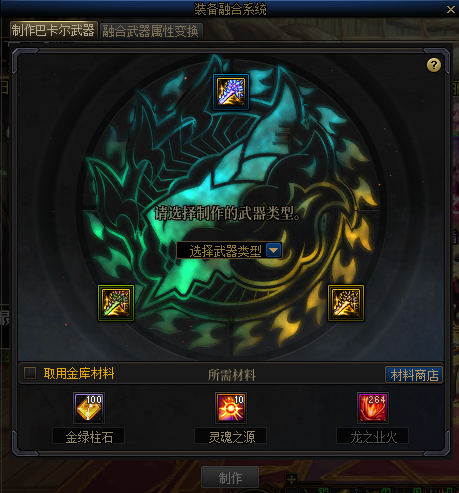Viewport: 459px width, 493px height.
Task: Click the 金绿柱石 name label
Action: tap(89, 437)
